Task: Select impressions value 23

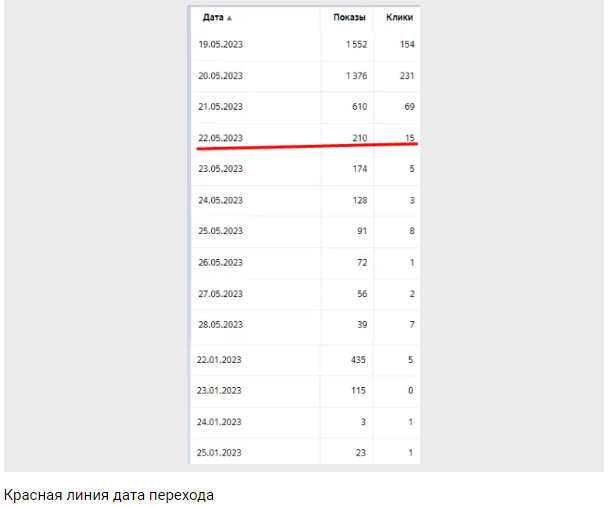Action: click(x=361, y=453)
